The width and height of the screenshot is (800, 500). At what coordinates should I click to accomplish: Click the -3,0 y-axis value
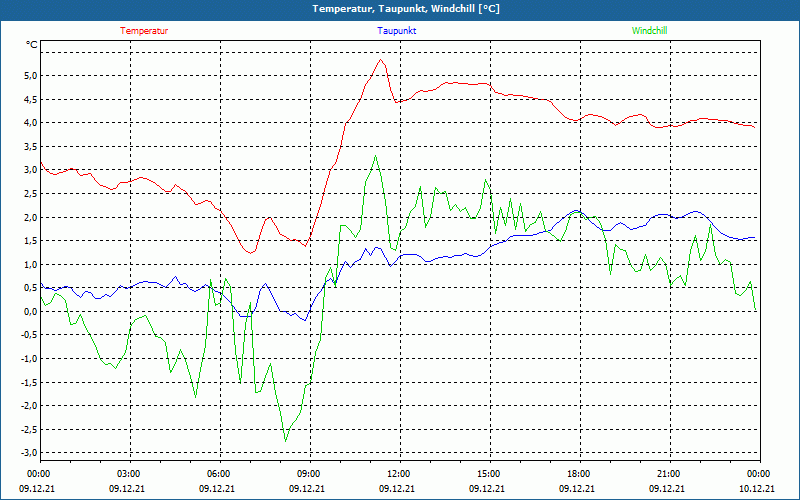pos(30,453)
